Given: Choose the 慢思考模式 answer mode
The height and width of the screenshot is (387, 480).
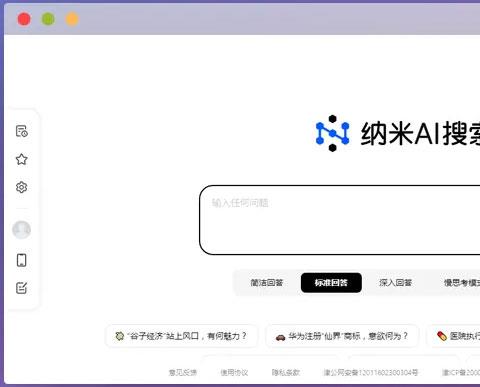Looking at the screenshot, I should coord(461,283).
